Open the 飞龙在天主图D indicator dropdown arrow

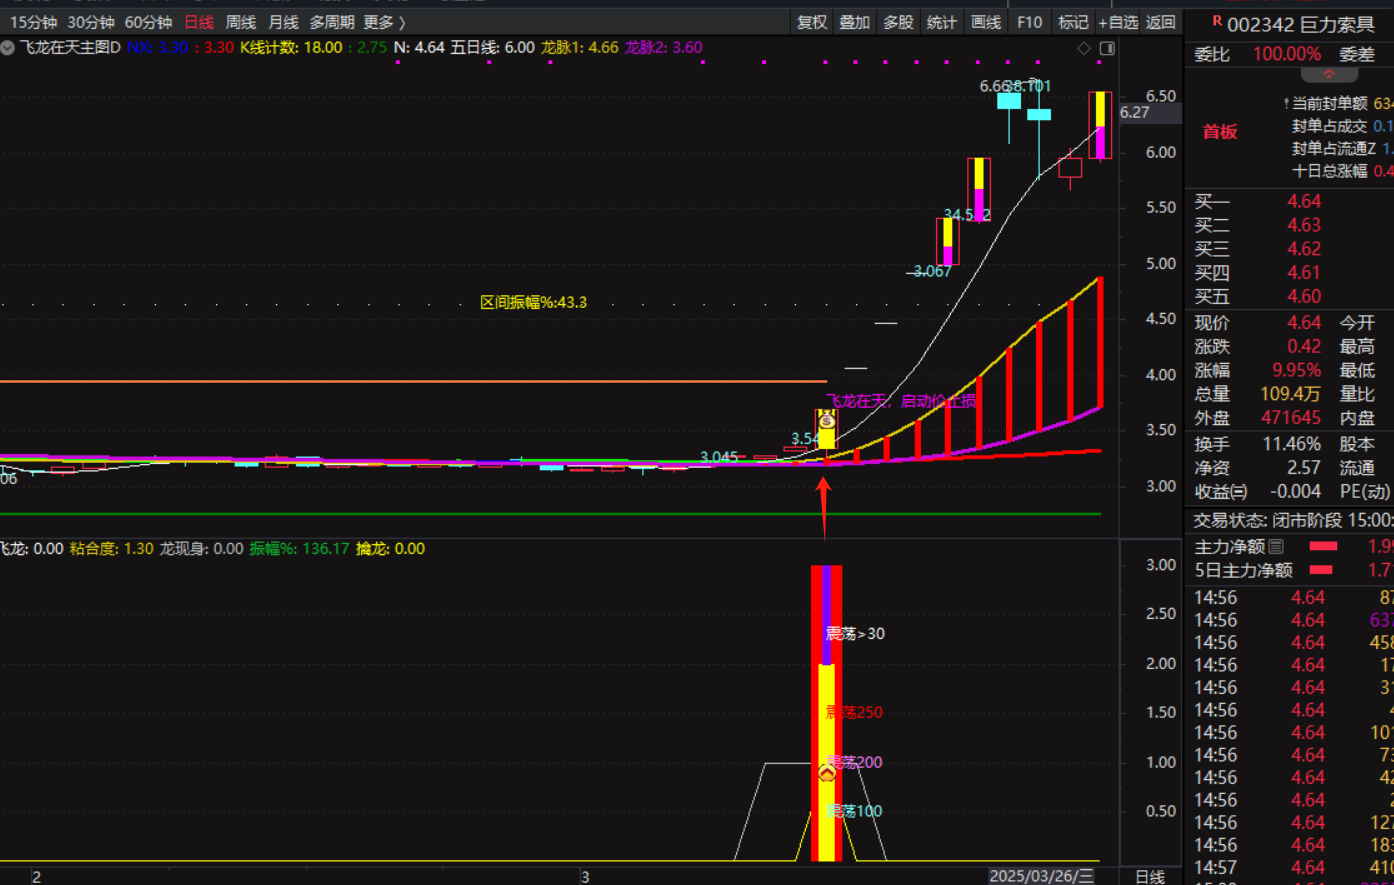click(x=8, y=48)
